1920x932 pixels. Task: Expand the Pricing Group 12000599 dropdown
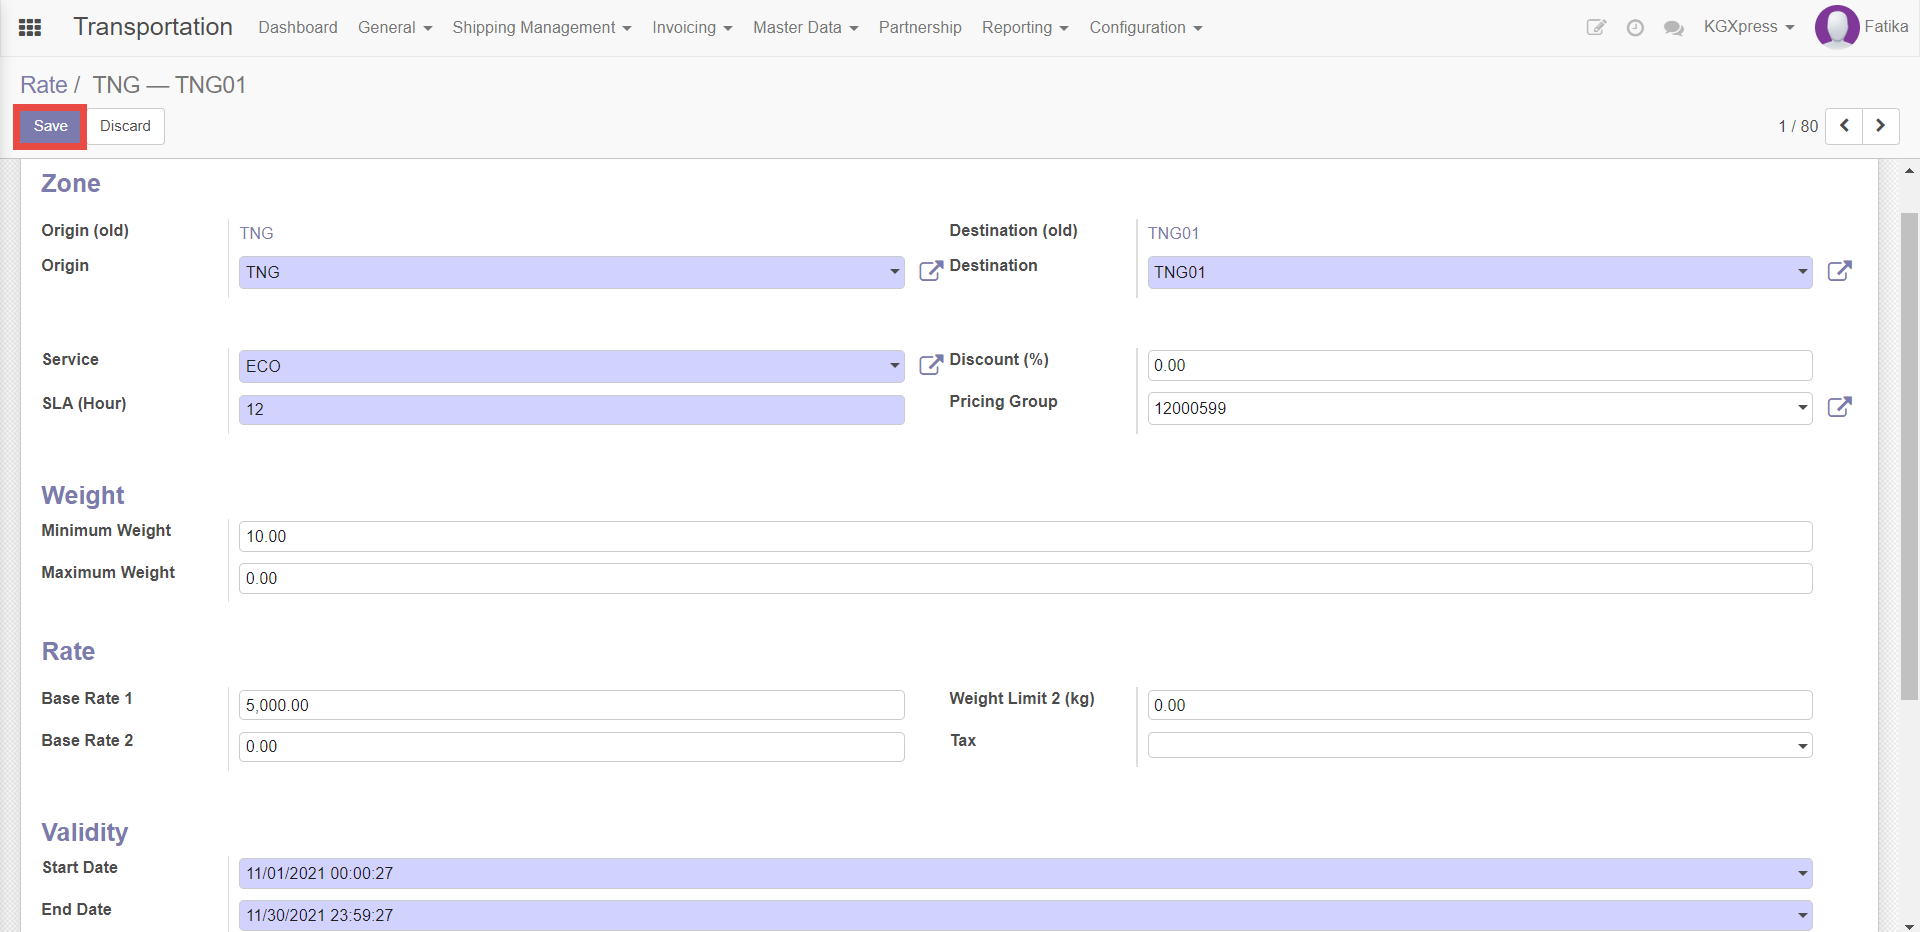[1802, 408]
